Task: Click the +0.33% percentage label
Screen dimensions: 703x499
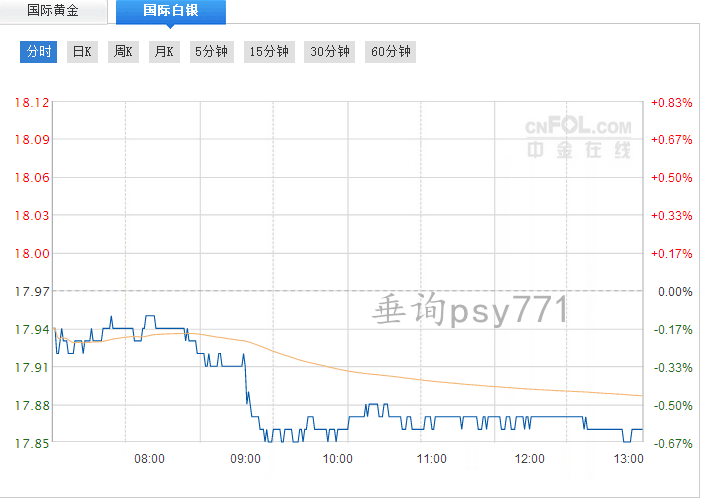Action: 672,216
